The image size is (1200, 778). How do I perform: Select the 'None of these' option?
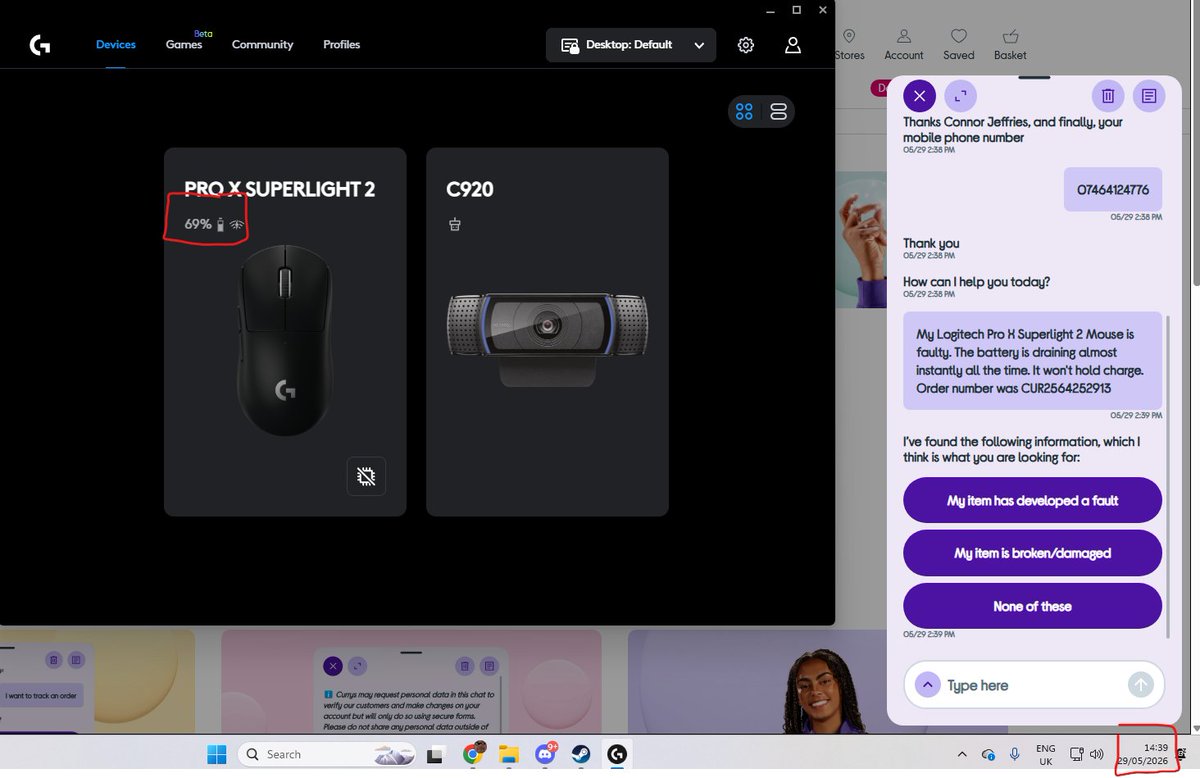1032,606
